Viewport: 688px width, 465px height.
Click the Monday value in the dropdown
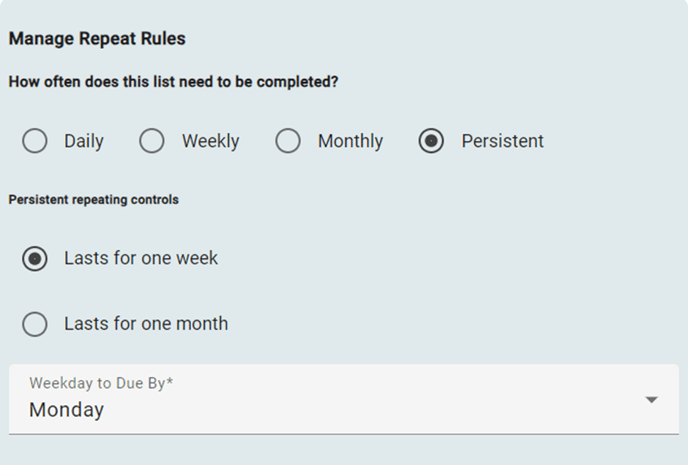click(66, 410)
